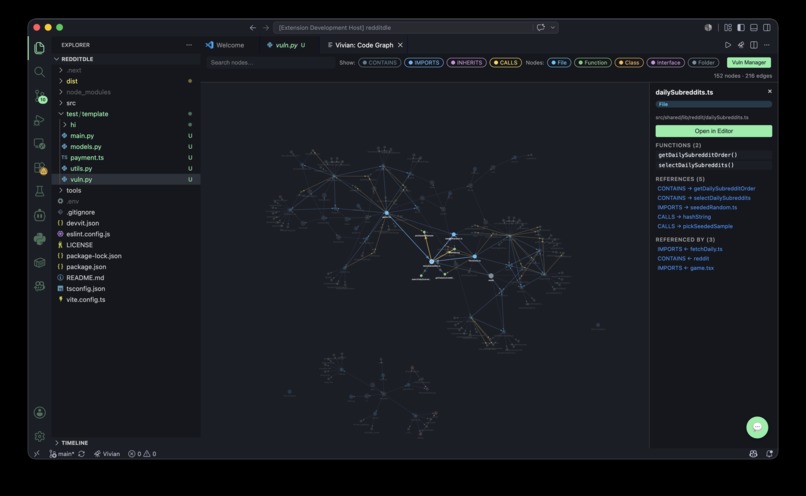
Task: Toggle the Interface node filter
Action: click(665, 63)
